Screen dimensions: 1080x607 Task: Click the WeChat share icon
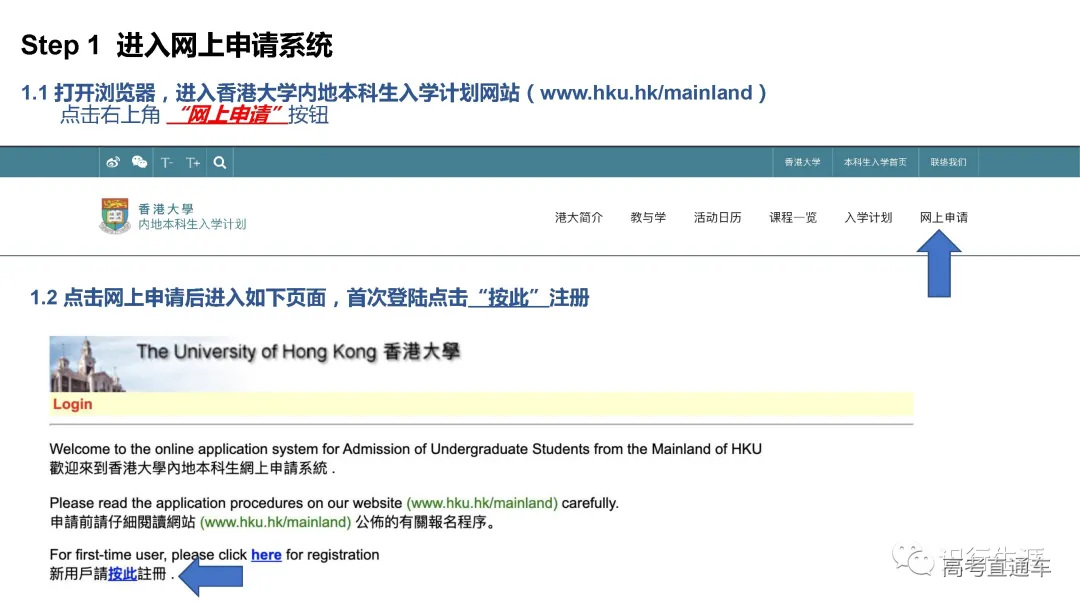[x=139, y=161]
